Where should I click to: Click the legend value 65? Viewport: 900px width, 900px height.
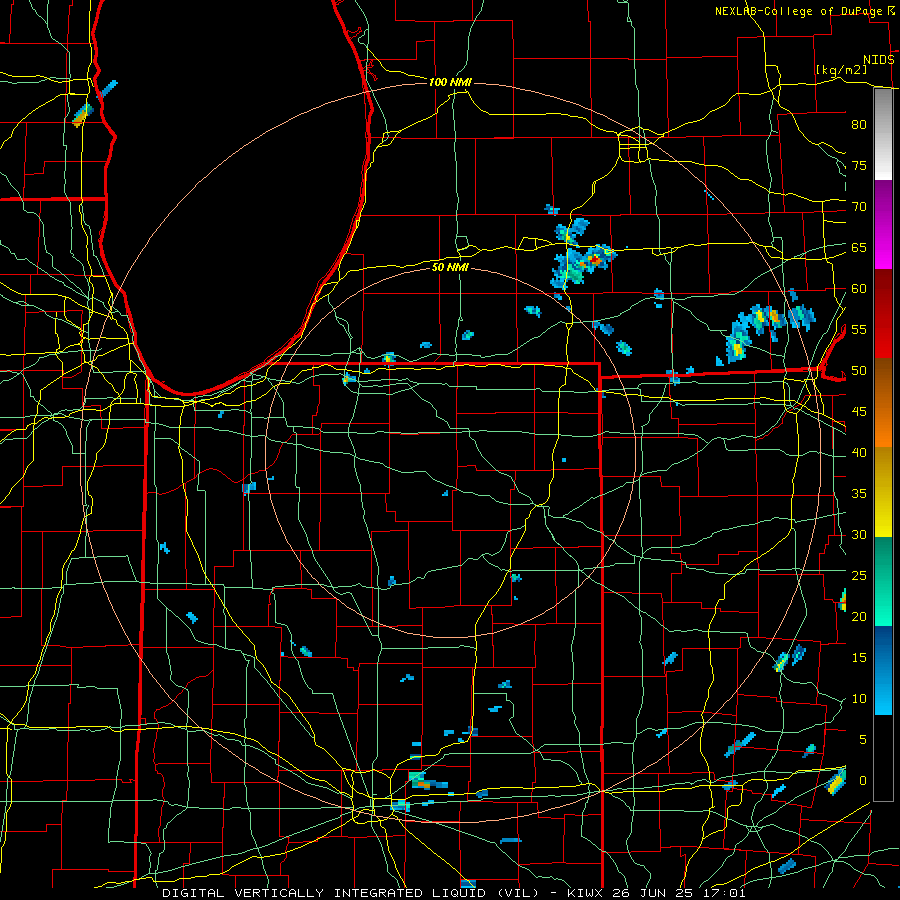pos(859,248)
